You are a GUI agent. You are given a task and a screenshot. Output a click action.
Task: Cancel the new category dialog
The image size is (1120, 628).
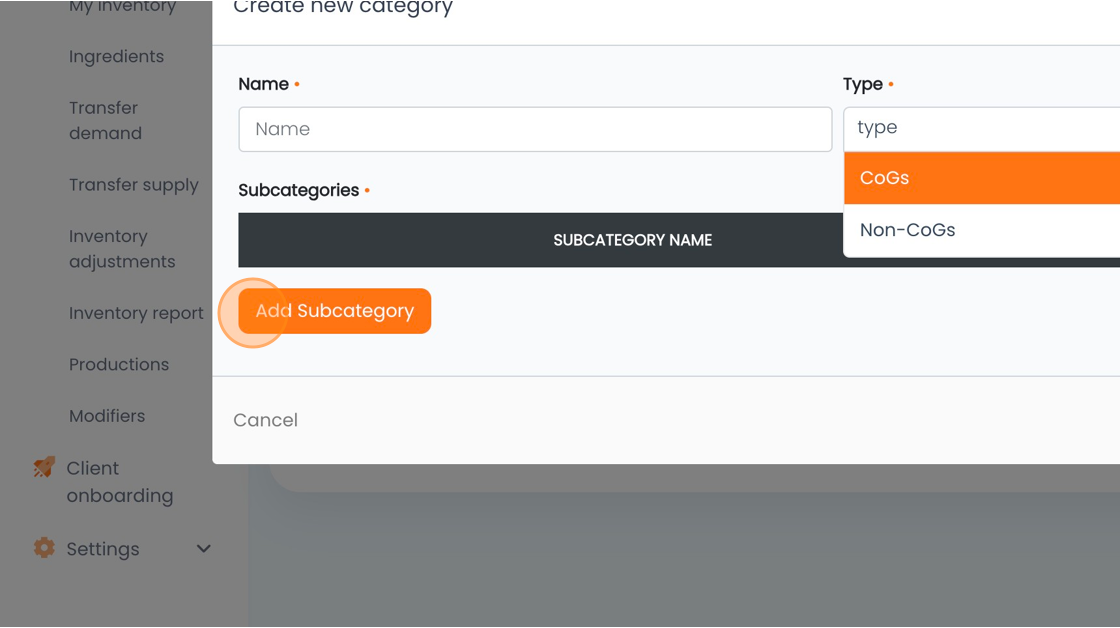coord(266,420)
